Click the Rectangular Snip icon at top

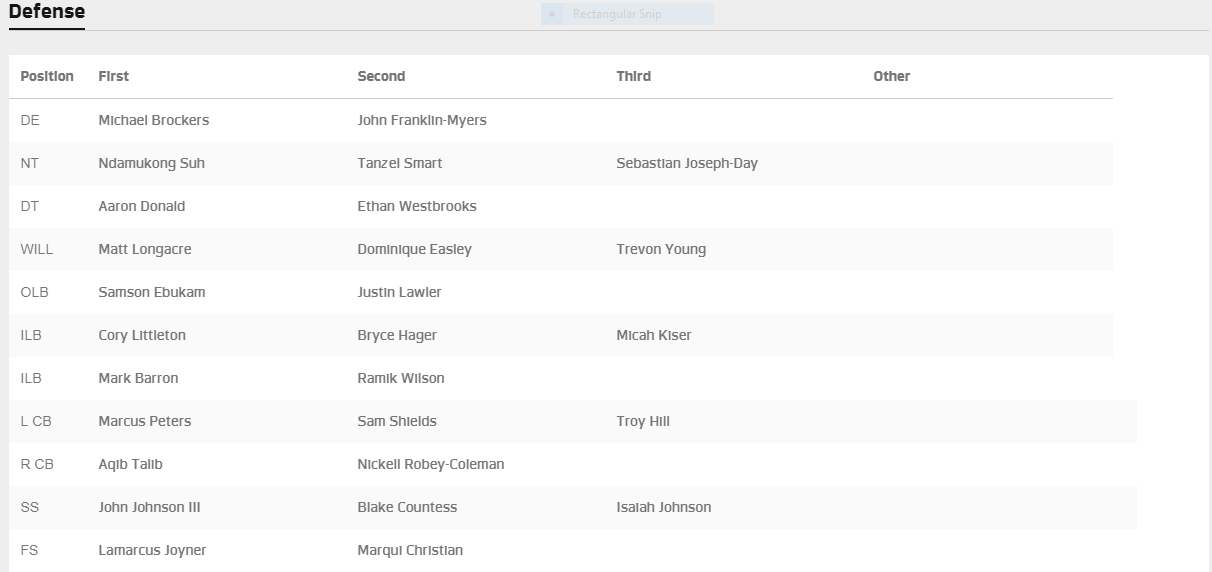click(x=553, y=14)
